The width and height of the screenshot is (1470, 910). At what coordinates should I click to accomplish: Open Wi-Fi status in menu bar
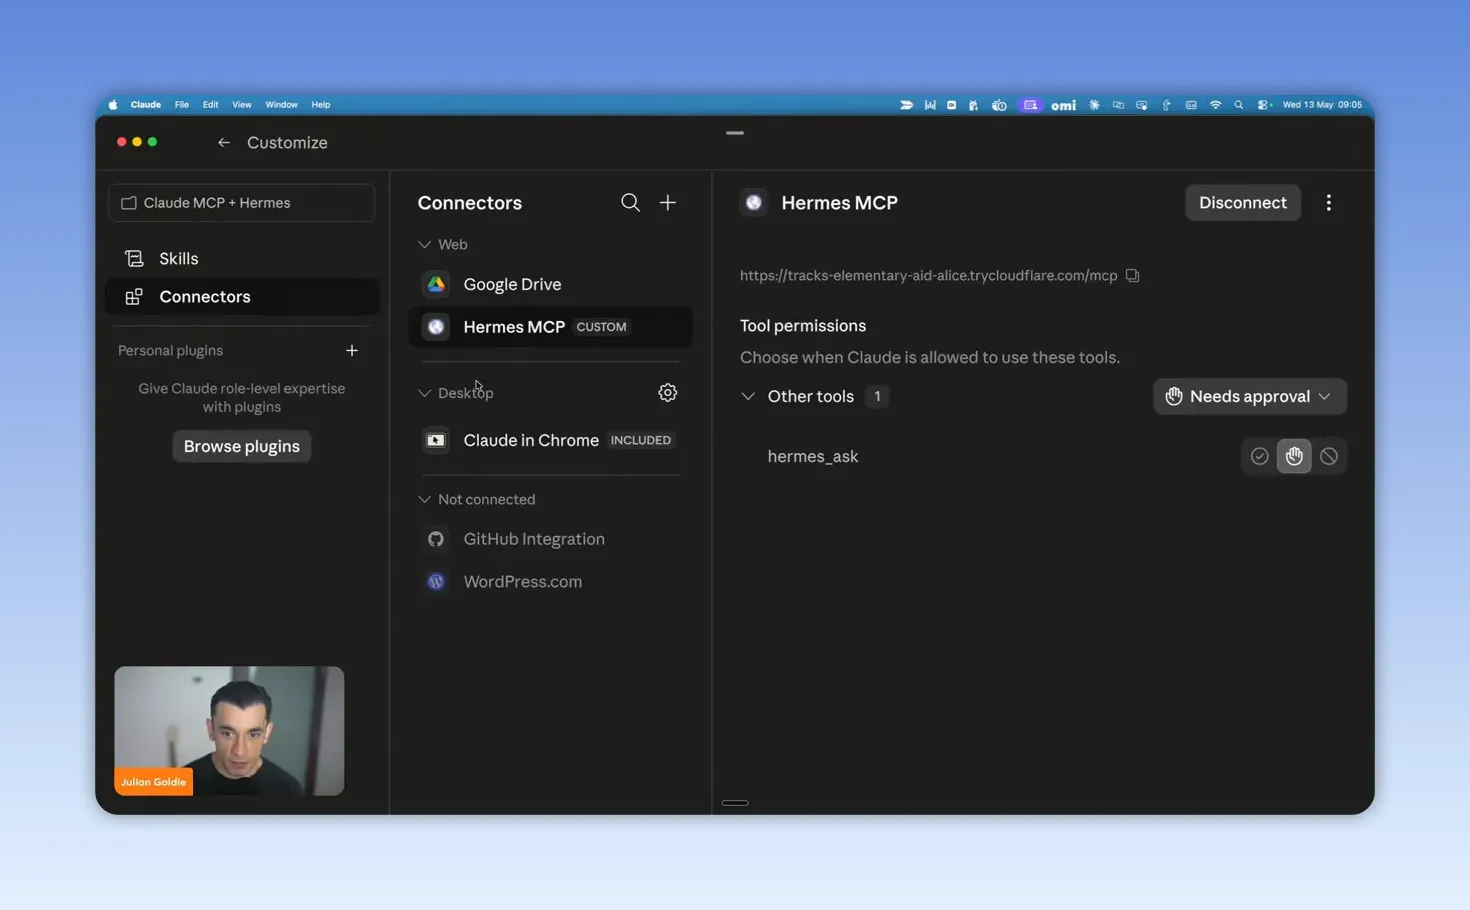1215,105
